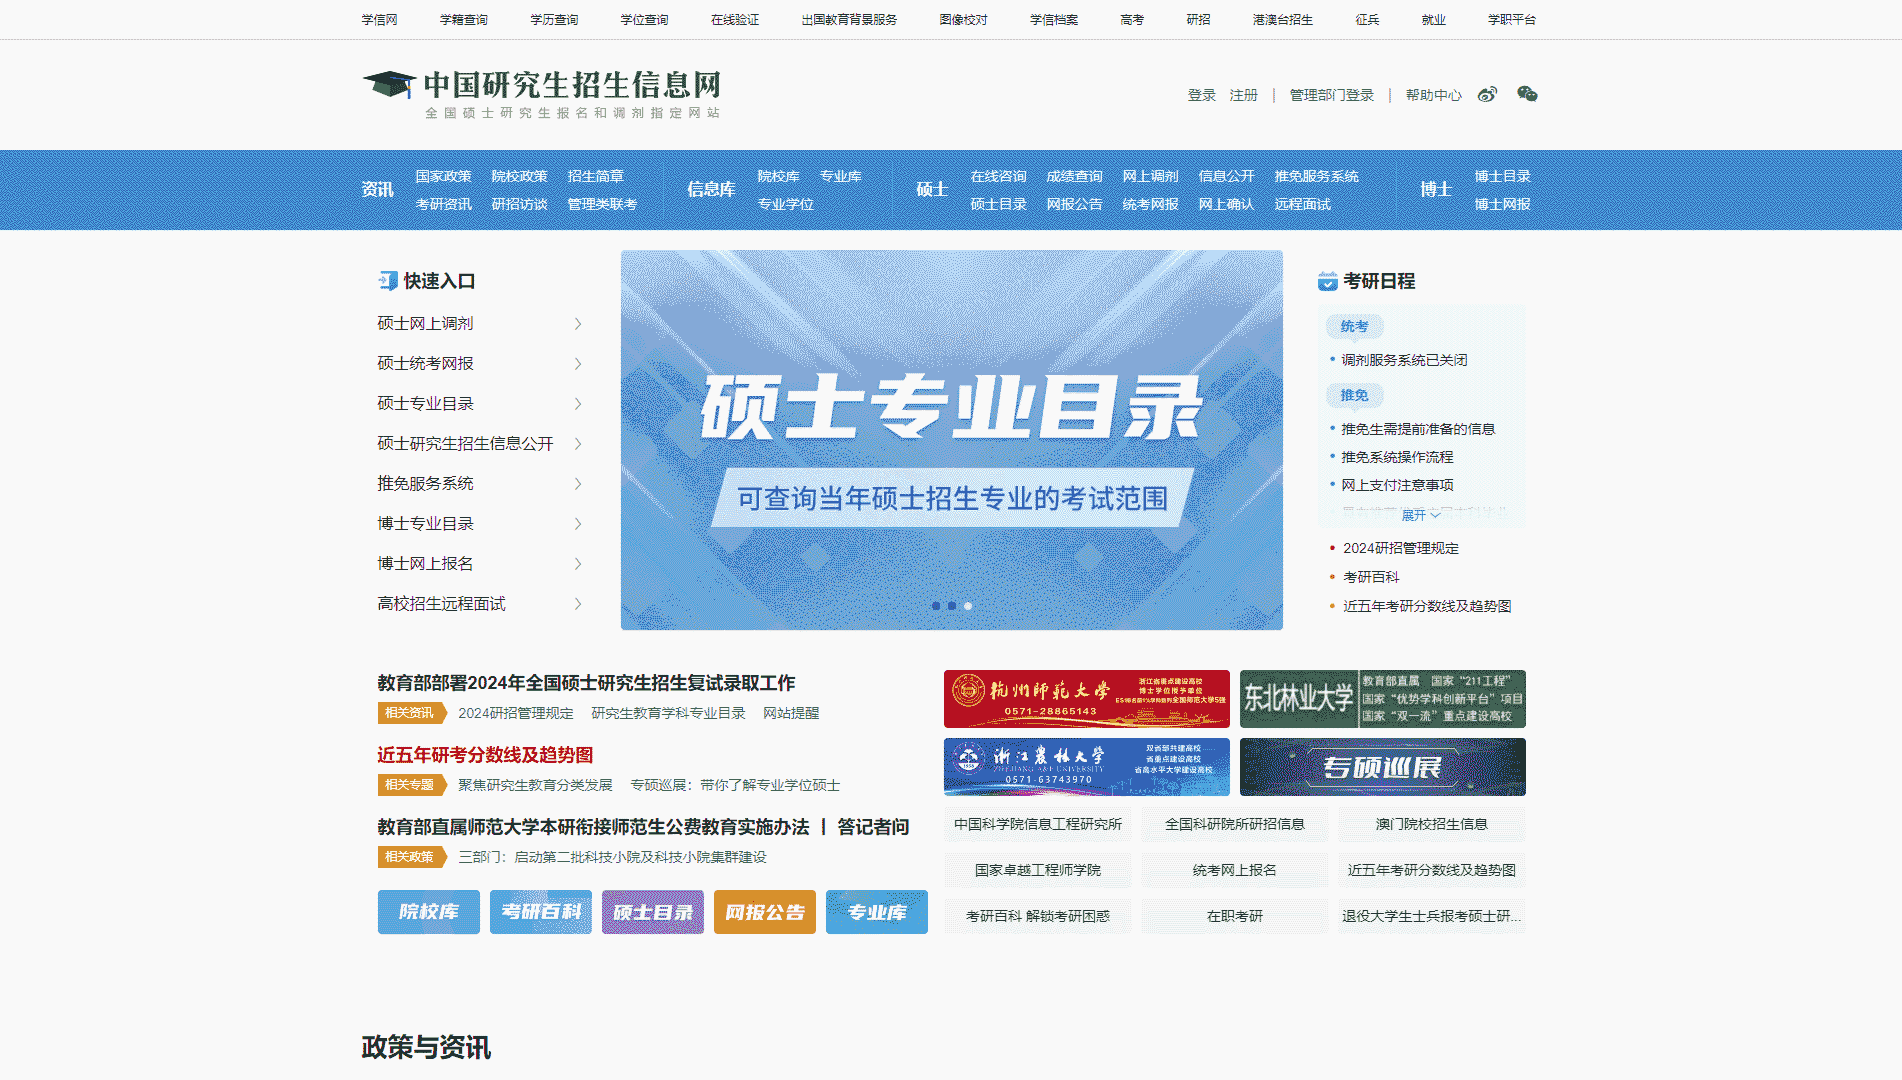The image size is (1902, 1080).
Task: Open the WeChat icon in header
Action: (x=1527, y=94)
